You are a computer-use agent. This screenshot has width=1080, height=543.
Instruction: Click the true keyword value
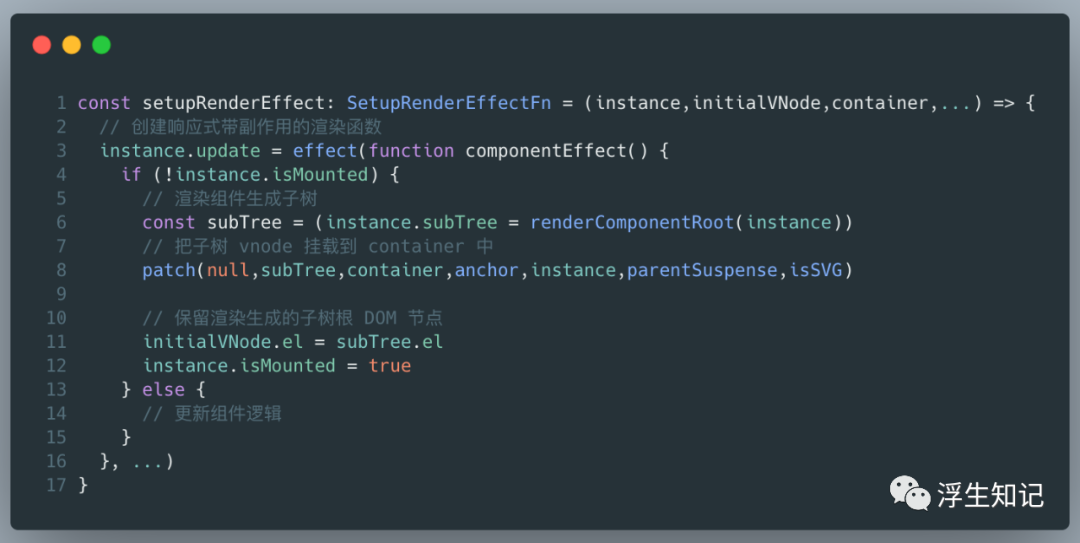[389, 365]
